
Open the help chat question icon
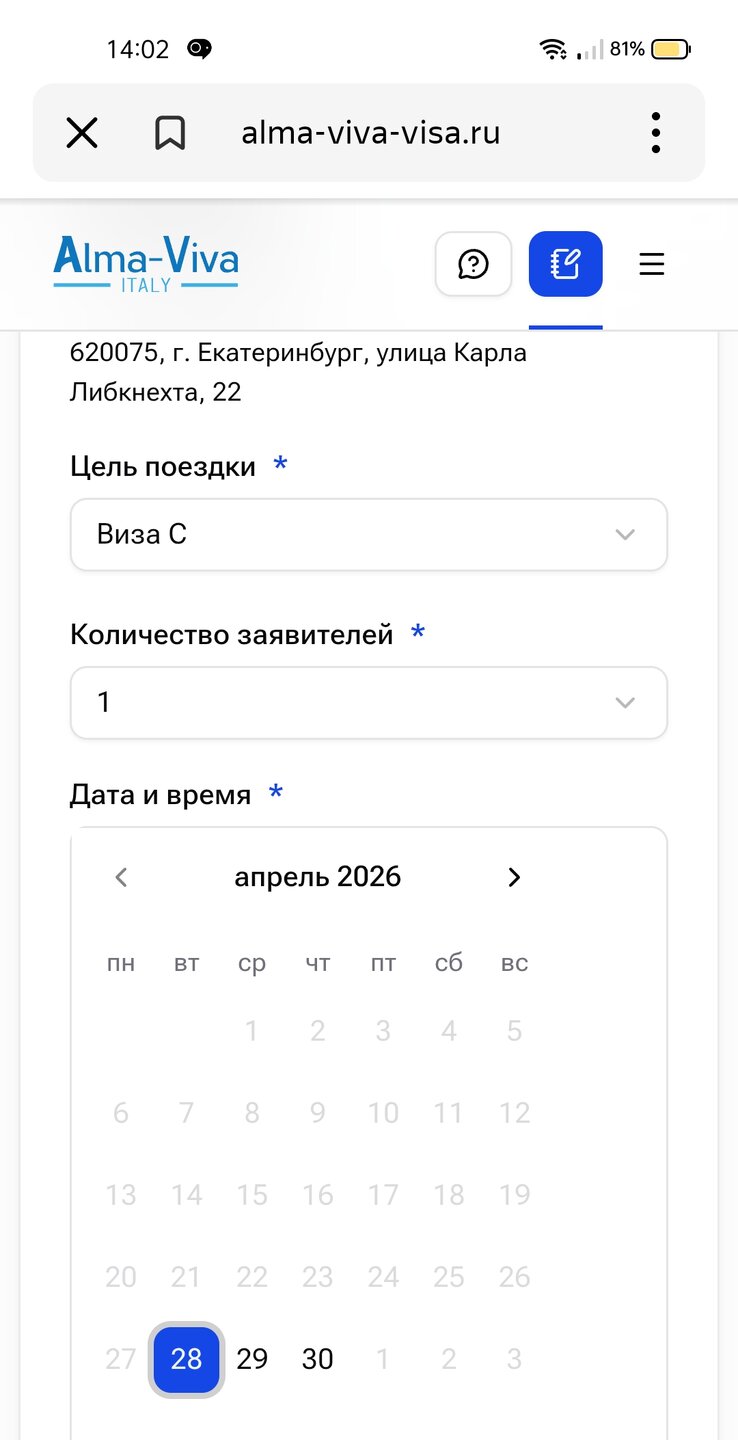point(473,264)
